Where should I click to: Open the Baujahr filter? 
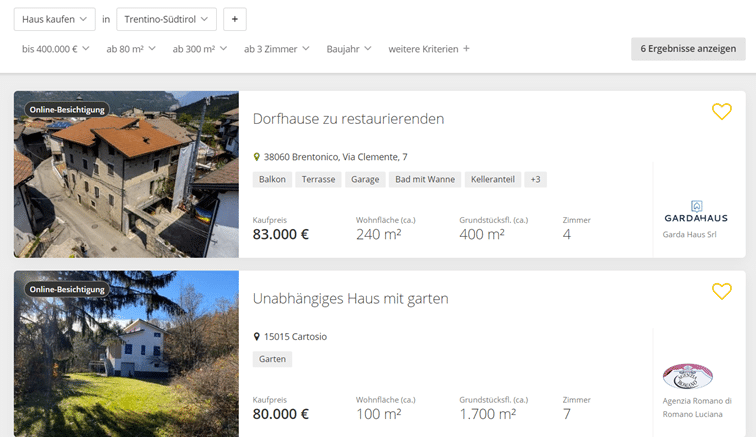(x=348, y=48)
